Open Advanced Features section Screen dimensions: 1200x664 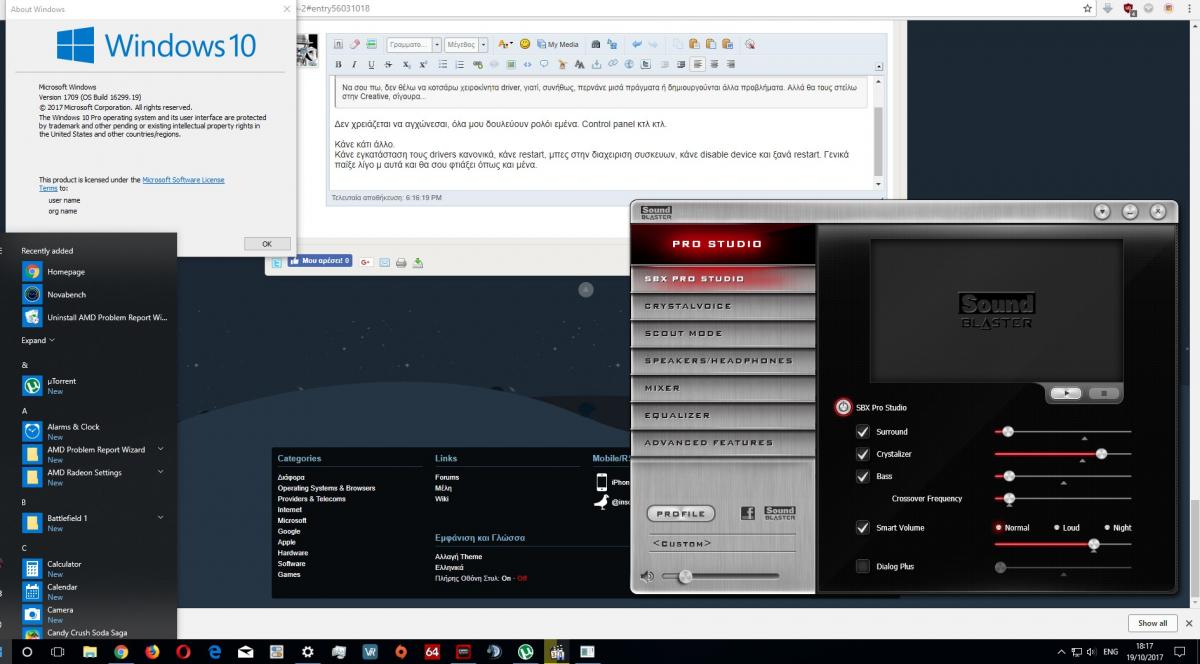[x=723, y=442]
